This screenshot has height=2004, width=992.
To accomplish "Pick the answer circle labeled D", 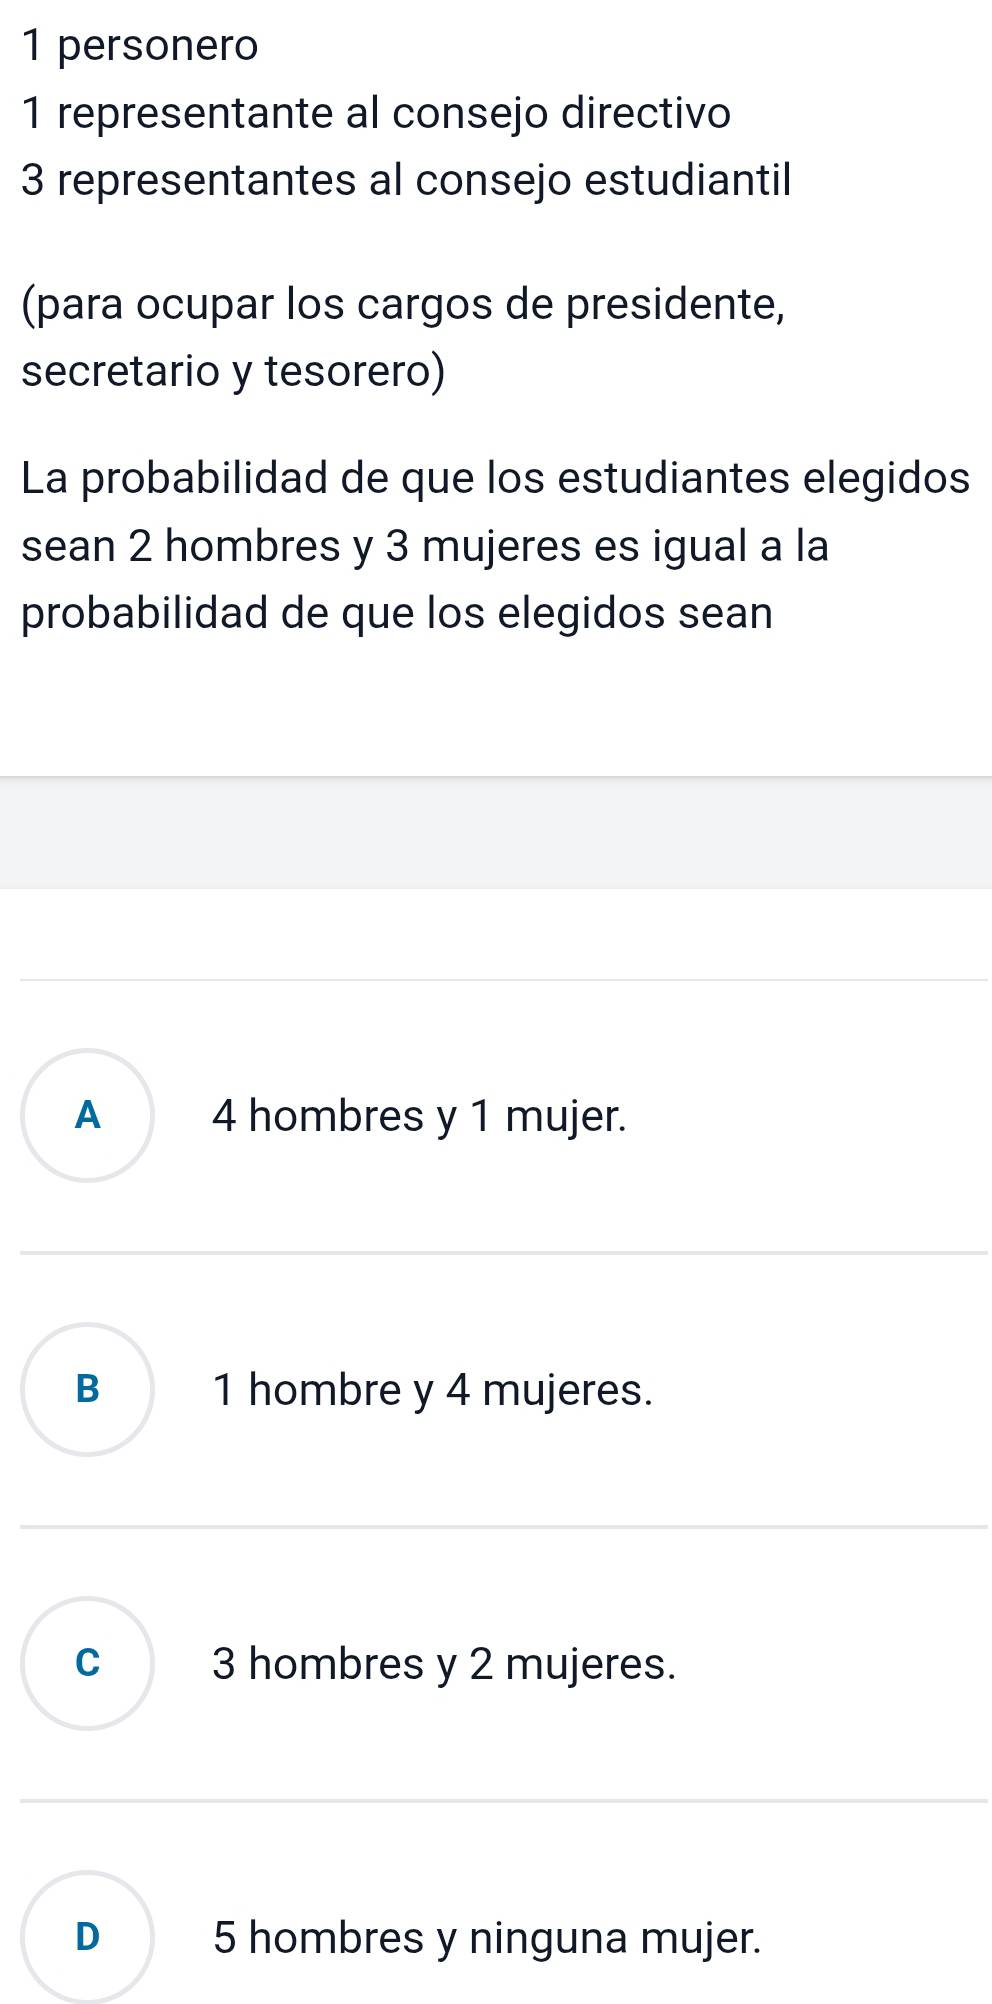I will 88,1937.
